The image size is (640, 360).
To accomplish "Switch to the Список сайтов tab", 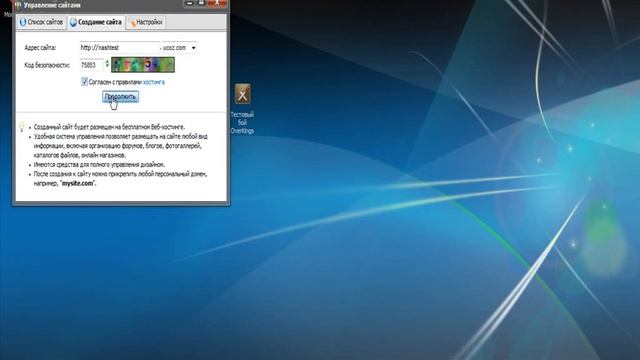I will pos(42,22).
